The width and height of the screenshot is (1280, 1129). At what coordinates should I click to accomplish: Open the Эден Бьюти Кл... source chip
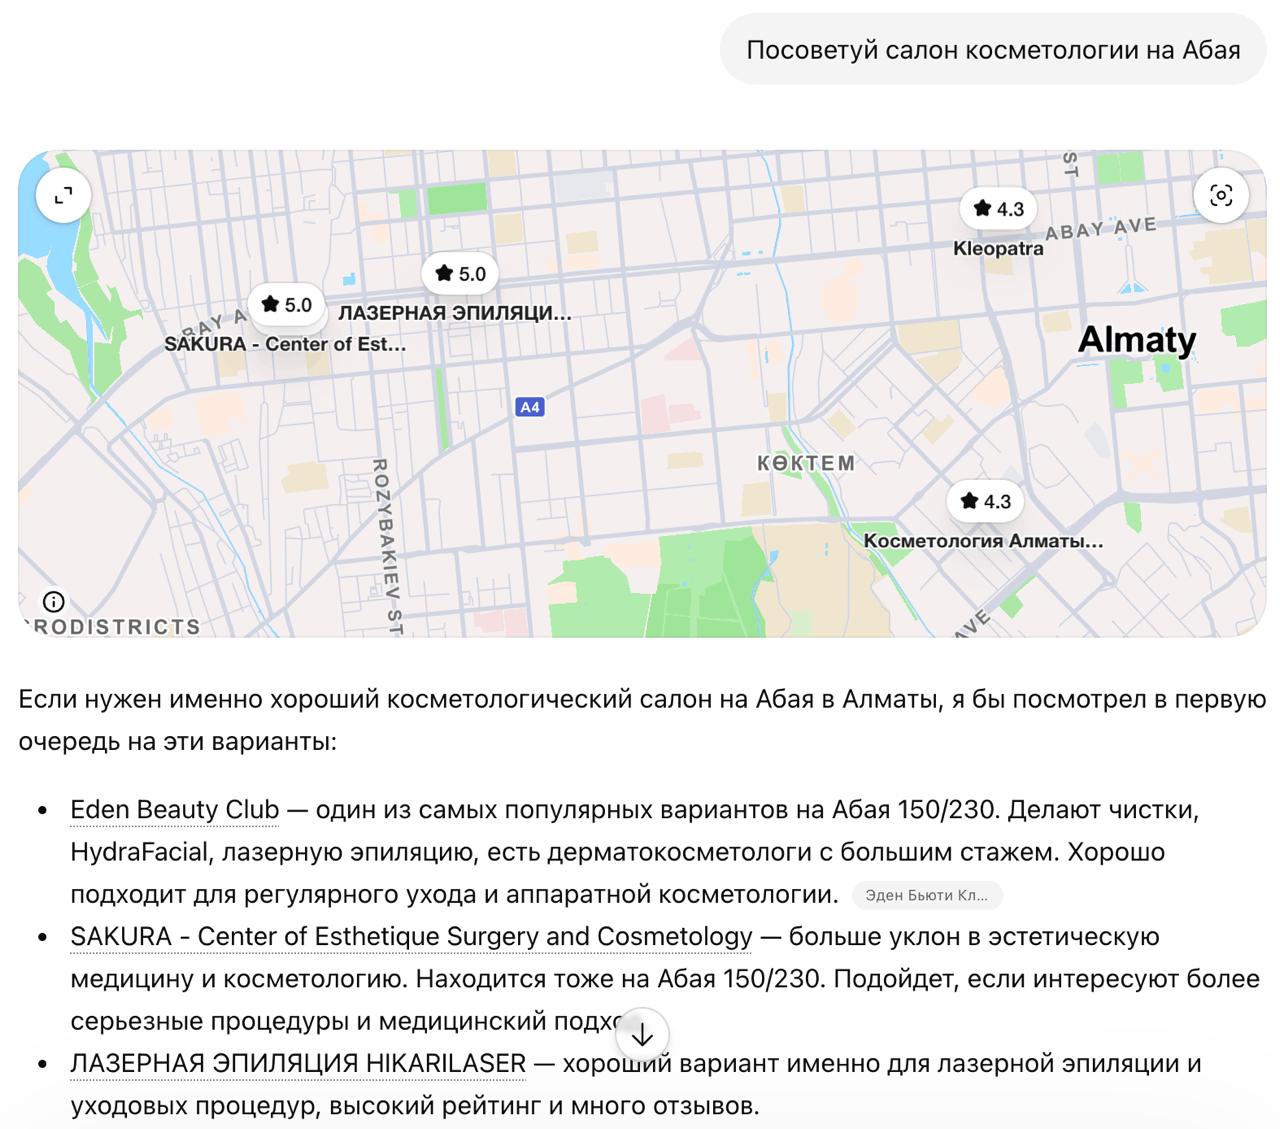pos(927,895)
